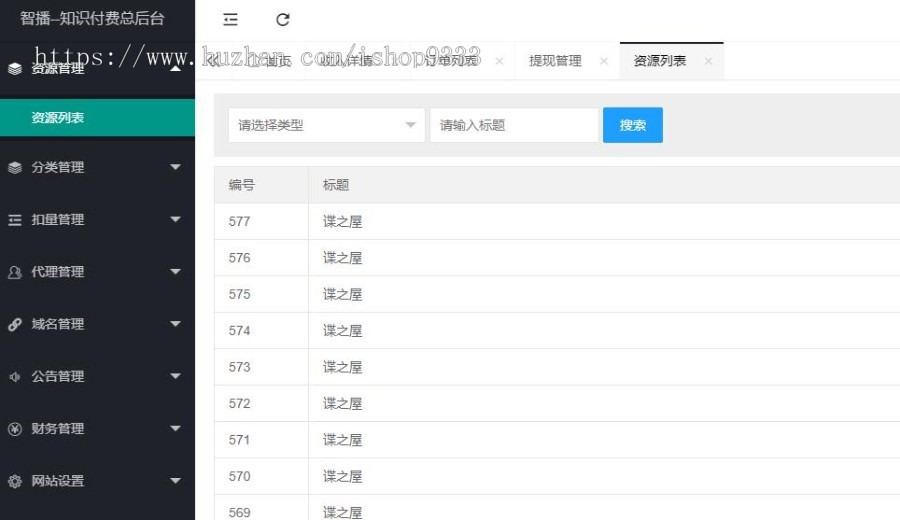Click 谍之屋 title in row 577

pos(343,222)
